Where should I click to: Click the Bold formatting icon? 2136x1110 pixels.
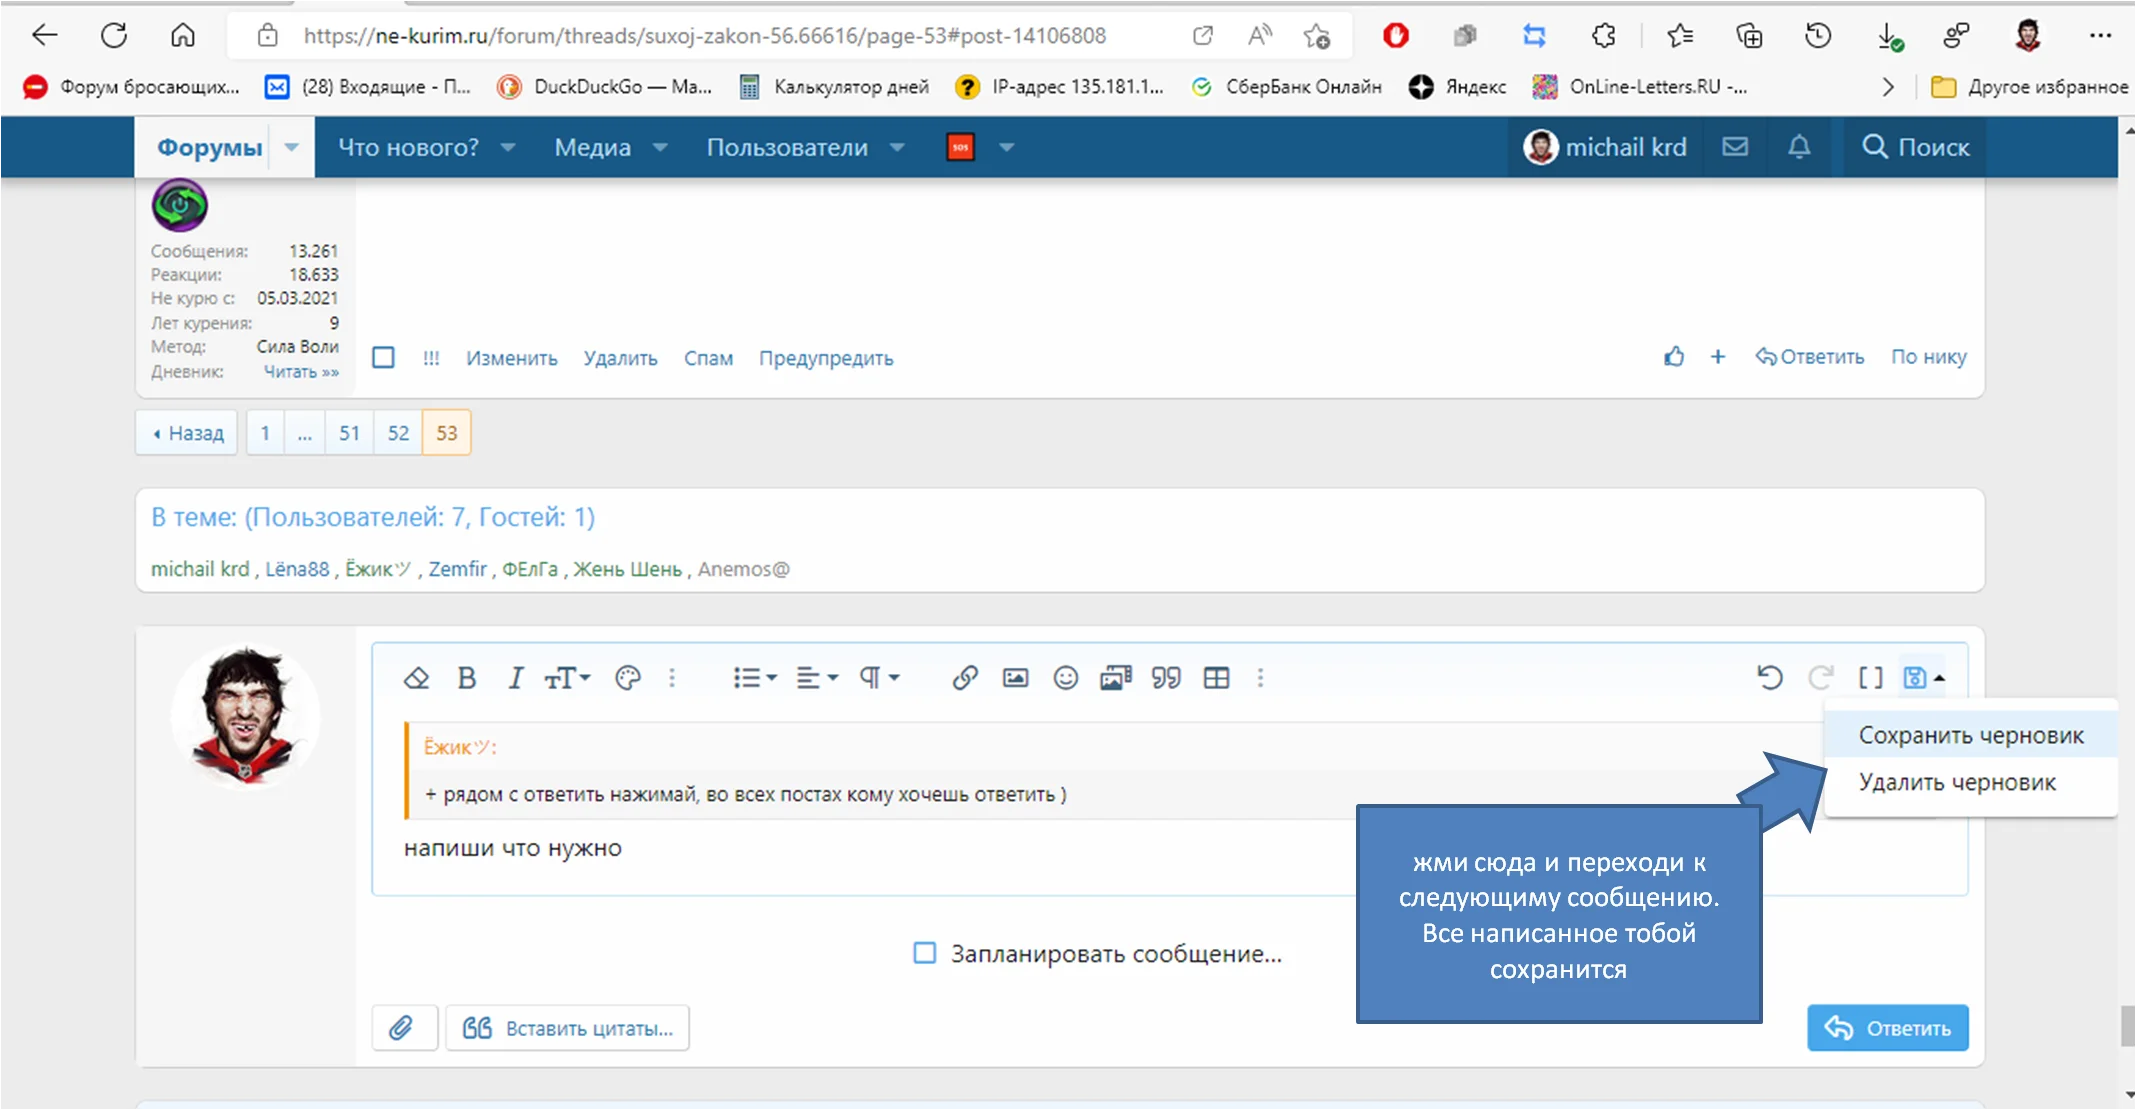coord(466,678)
